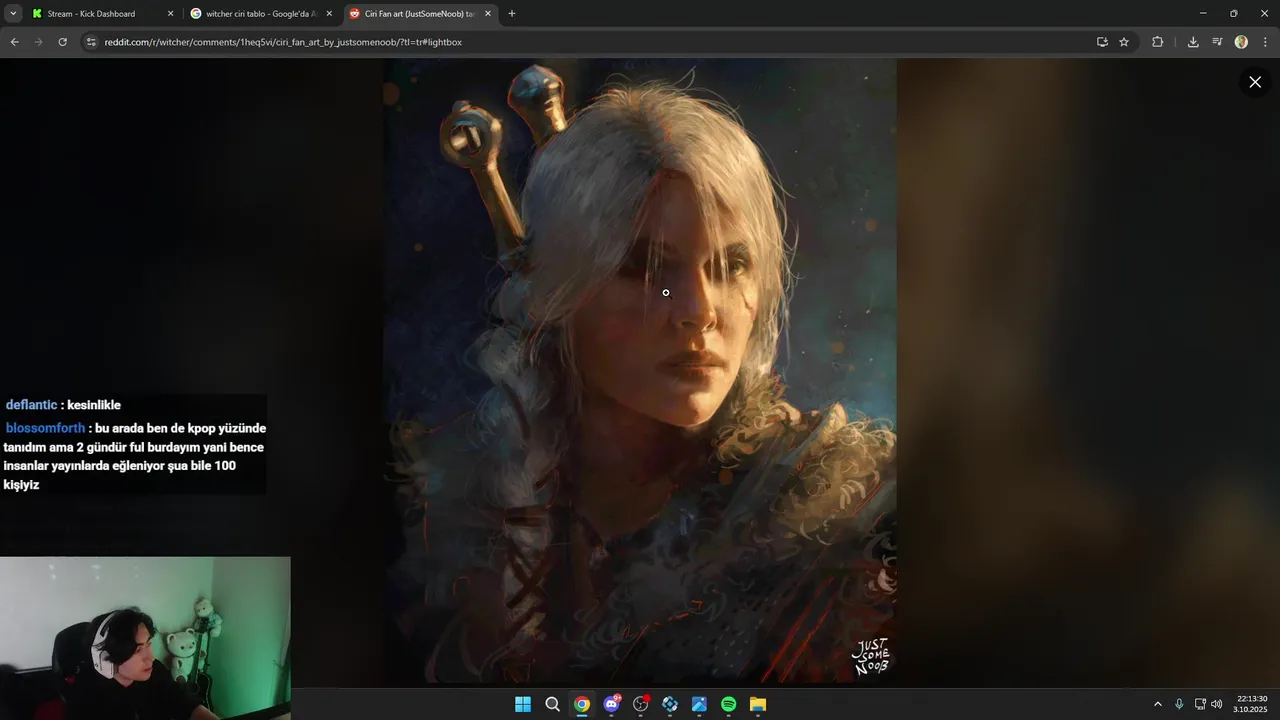
Task: Open OBS Studio from taskbar
Action: pyautogui.click(x=641, y=704)
